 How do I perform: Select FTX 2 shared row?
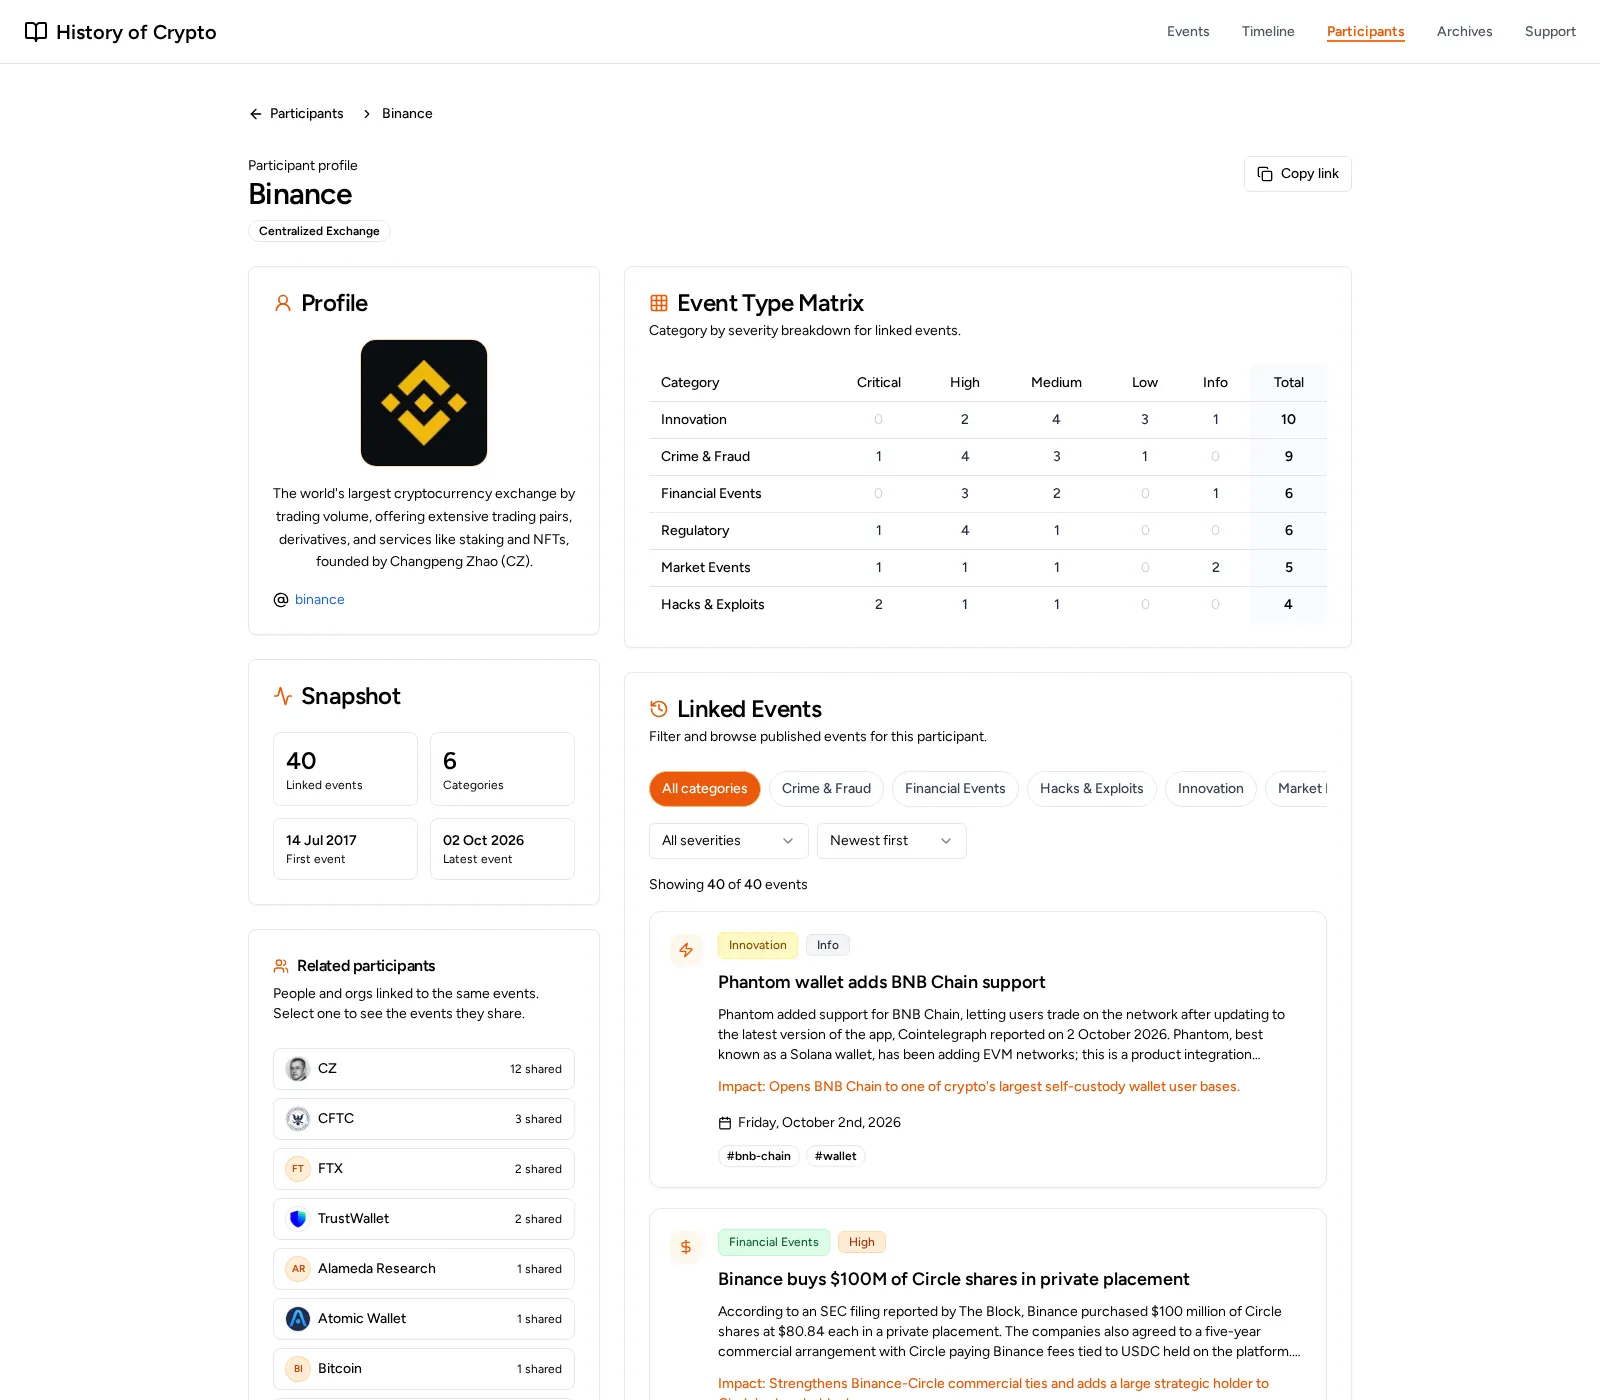[x=424, y=1169]
